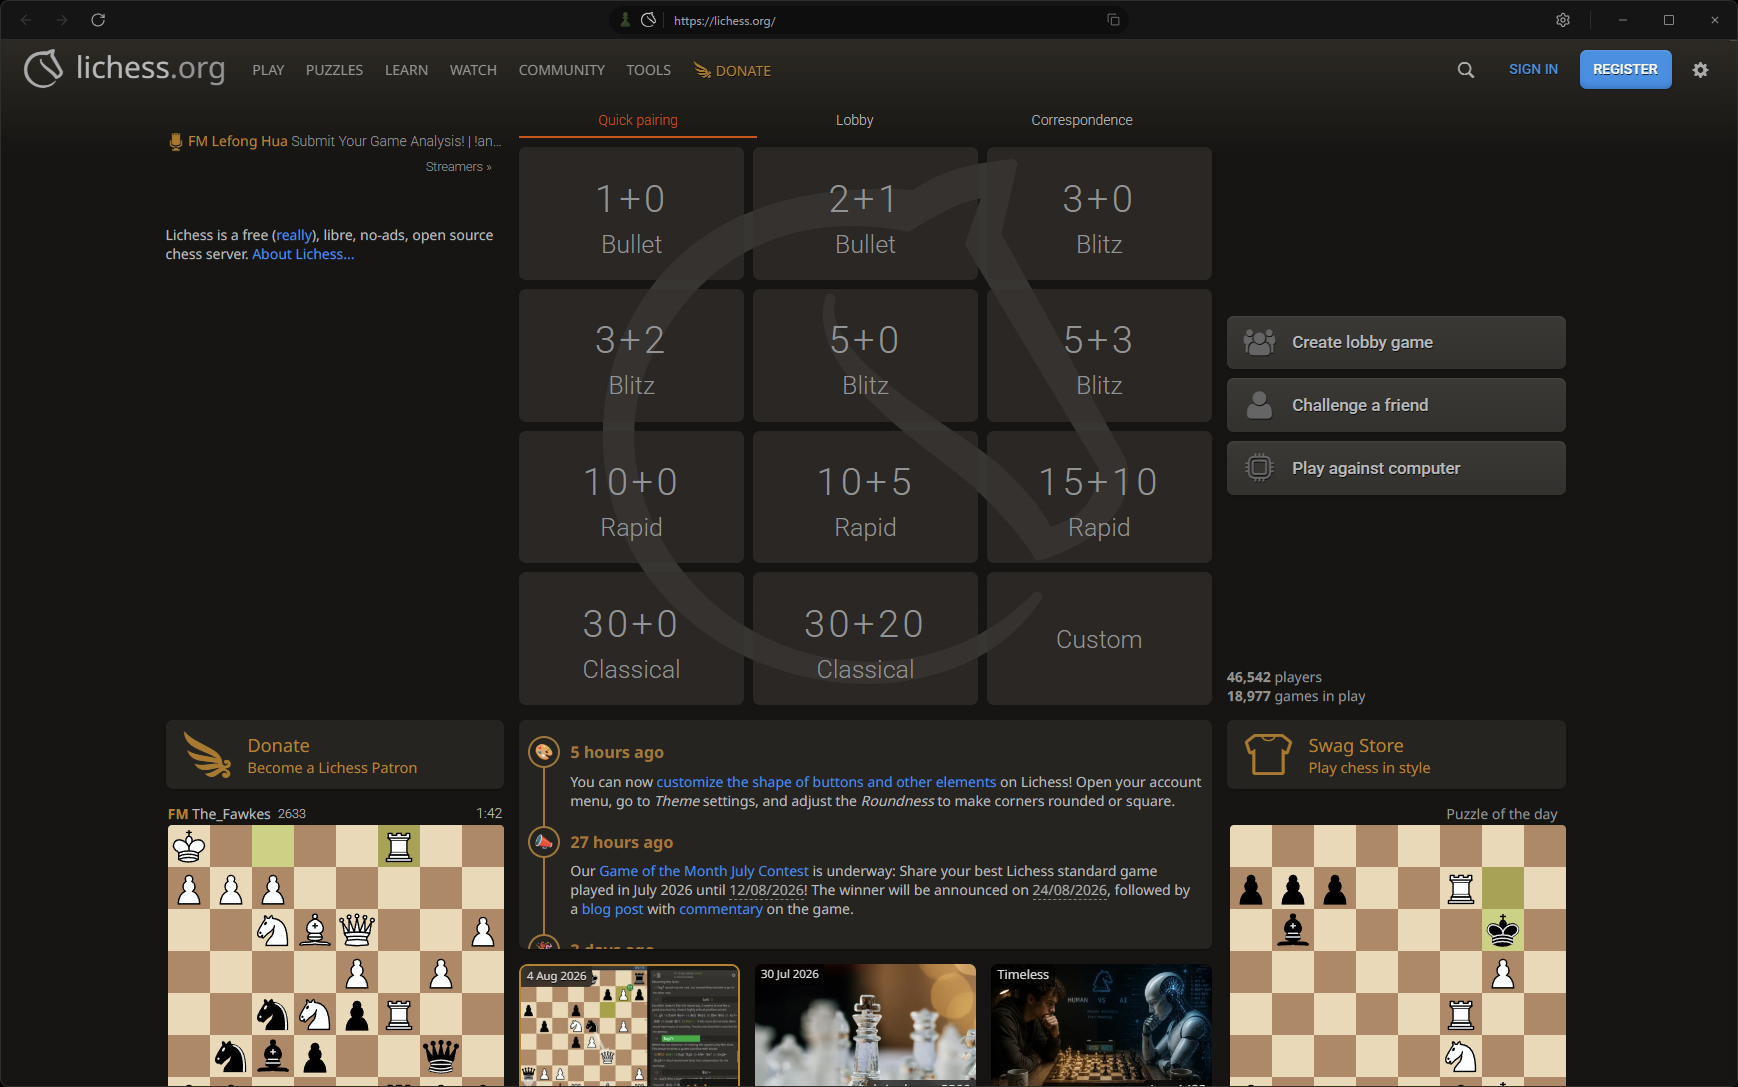Open the LEARN menu
The image size is (1738, 1087).
(x=406, y=70)
